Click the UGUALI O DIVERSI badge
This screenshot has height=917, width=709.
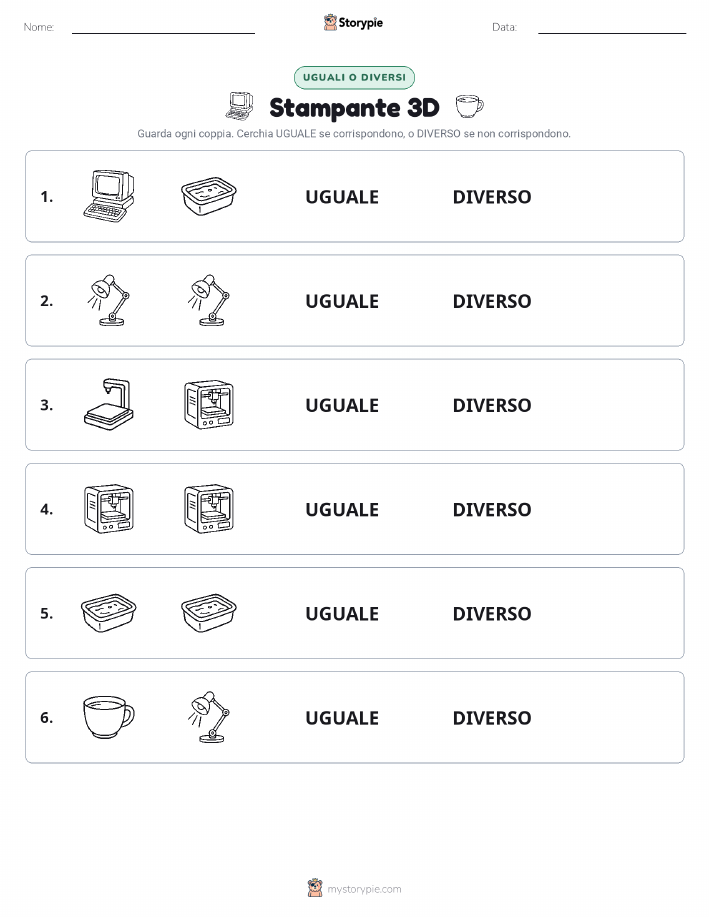[354, 77]
